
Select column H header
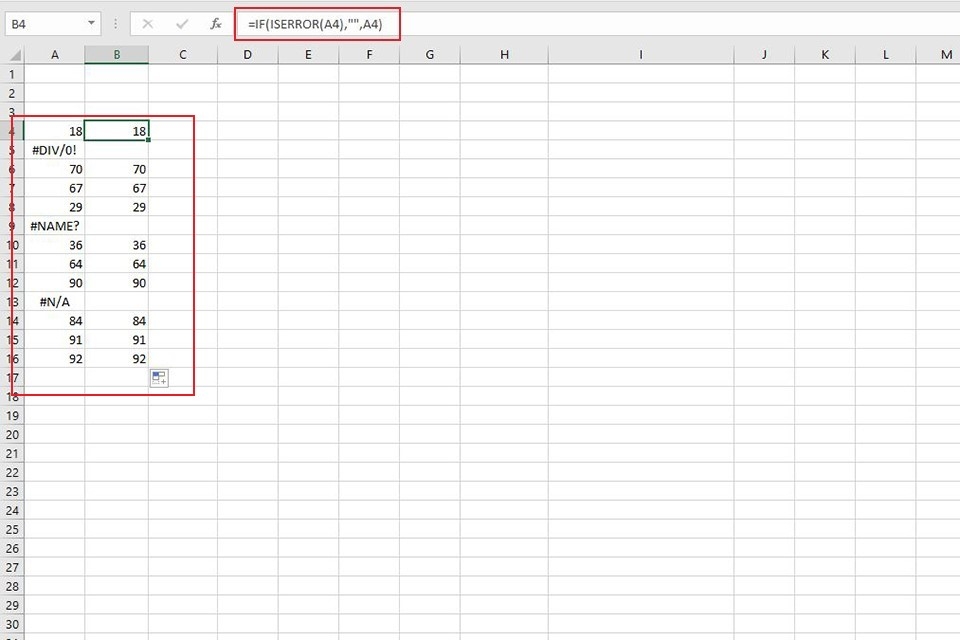[x=504, y=55]
